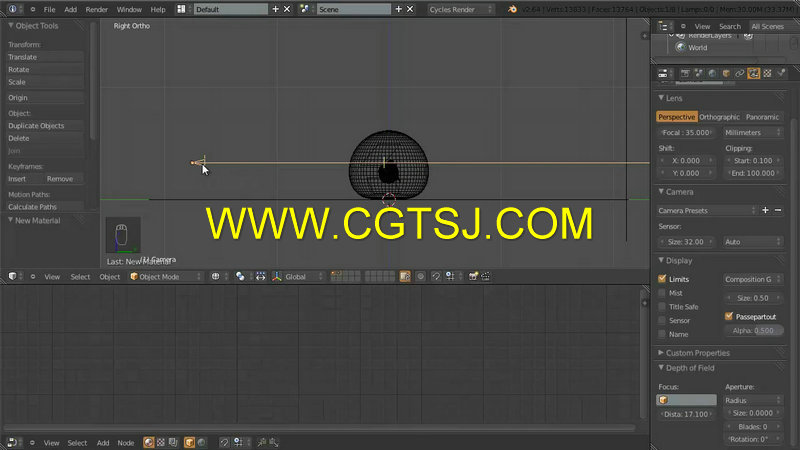Click Calculate Paths button
Viewport: 800px width, 450px height.
[45, 207]
